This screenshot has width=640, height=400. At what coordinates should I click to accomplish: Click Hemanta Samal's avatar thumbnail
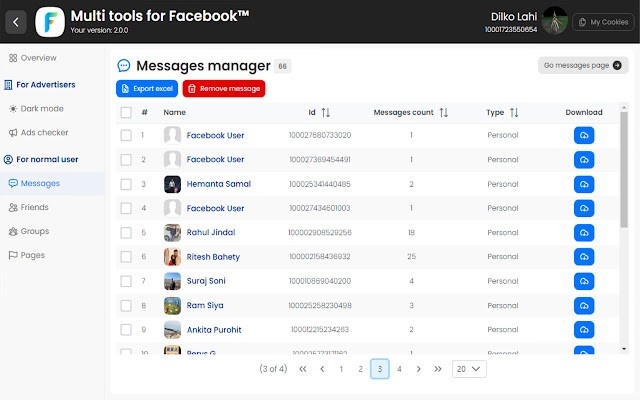click(x=172, y=184)
